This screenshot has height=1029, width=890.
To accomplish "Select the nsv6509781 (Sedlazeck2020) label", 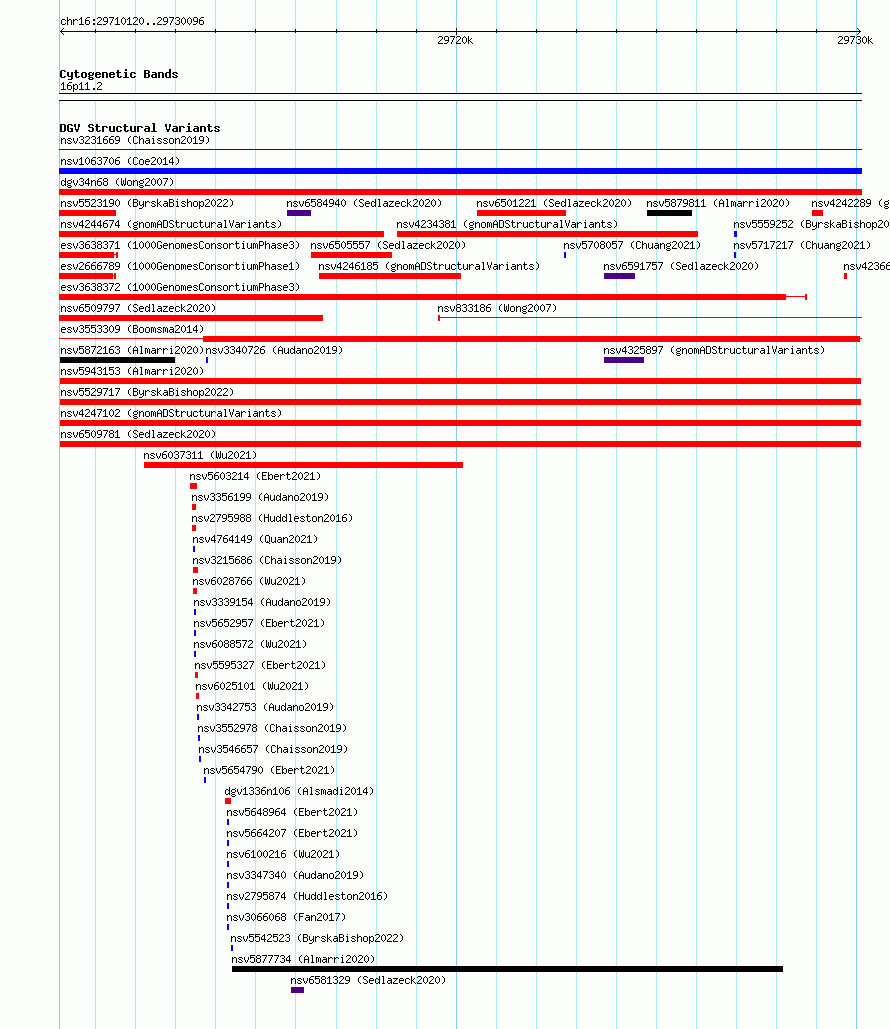I will click(138, 434).
